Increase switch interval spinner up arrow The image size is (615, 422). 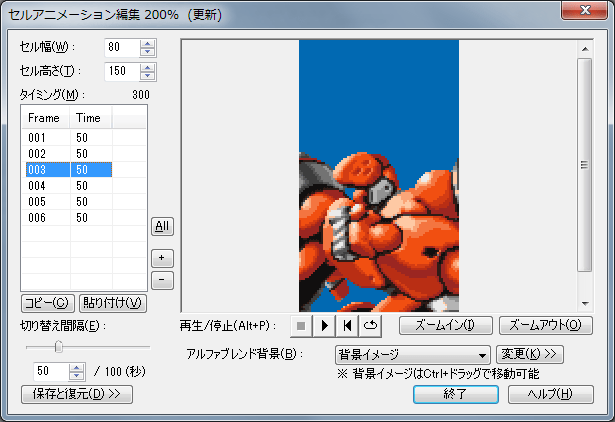pyautogui.click(x=76, y=368)
